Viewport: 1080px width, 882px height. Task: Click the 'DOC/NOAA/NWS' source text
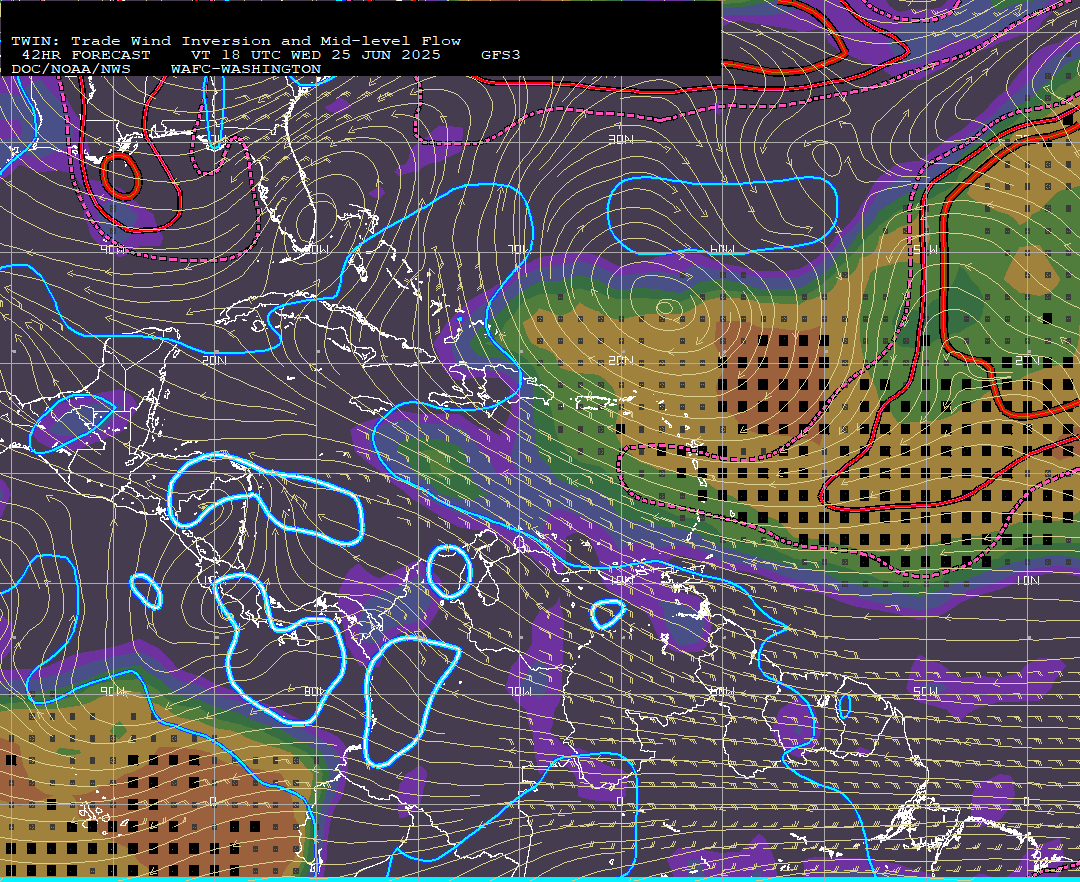[70, 70]
